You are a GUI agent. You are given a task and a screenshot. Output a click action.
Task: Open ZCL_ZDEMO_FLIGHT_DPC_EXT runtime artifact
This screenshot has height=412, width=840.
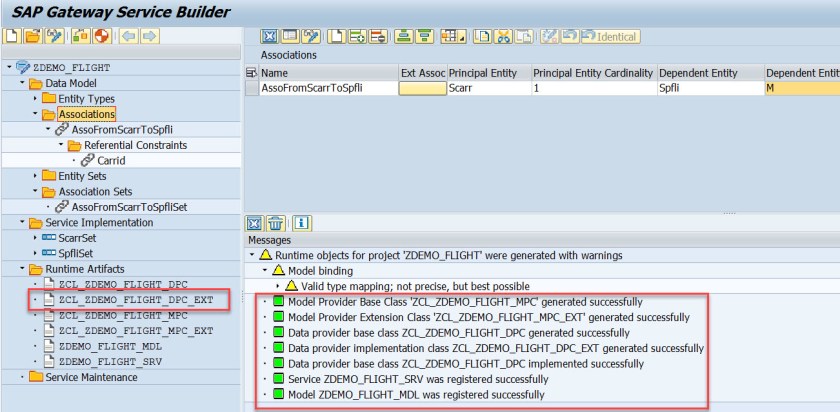click(136, 300)
